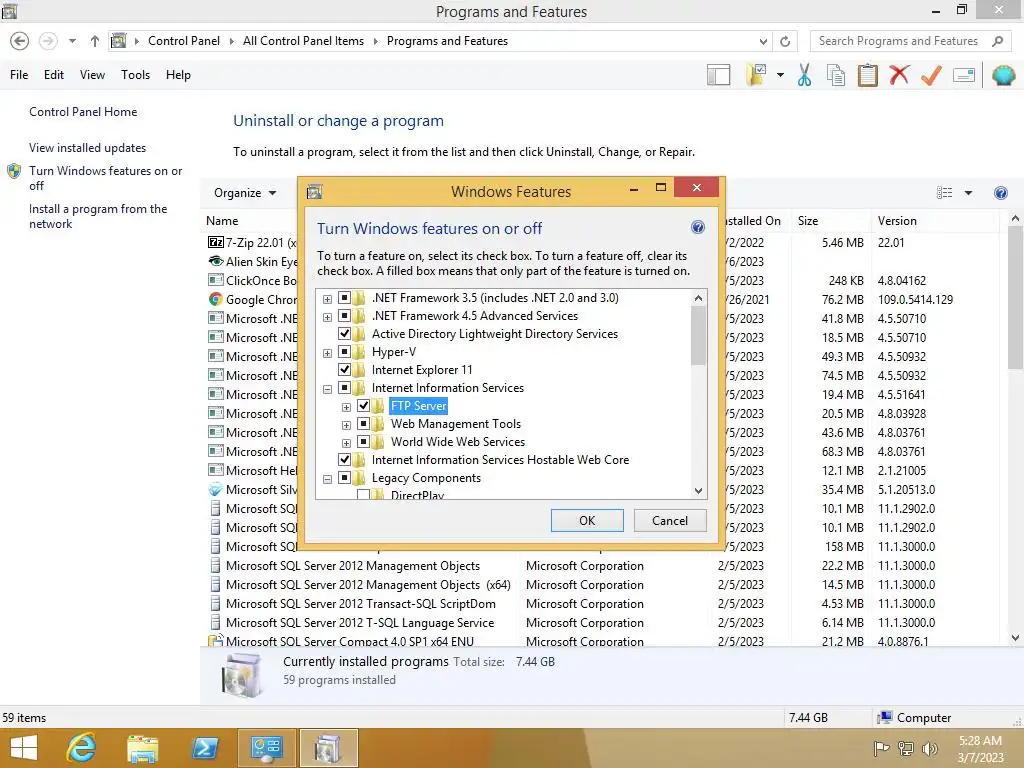Open Control Panel Home link

tap(83, 112)
